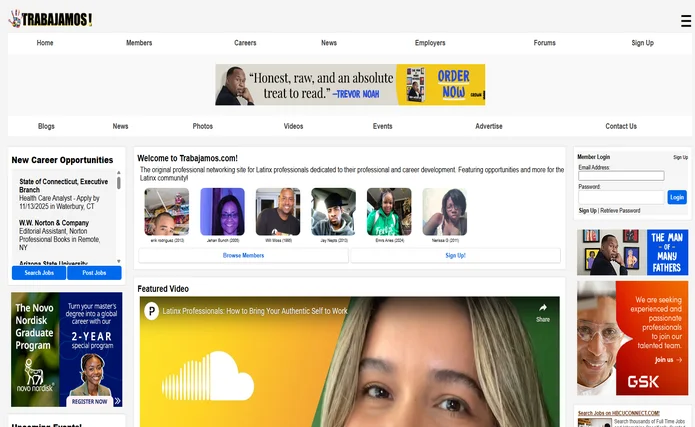Click the Sign Up! button below members
This screenshot has width=695, height=427.
[x=455, y=255]
